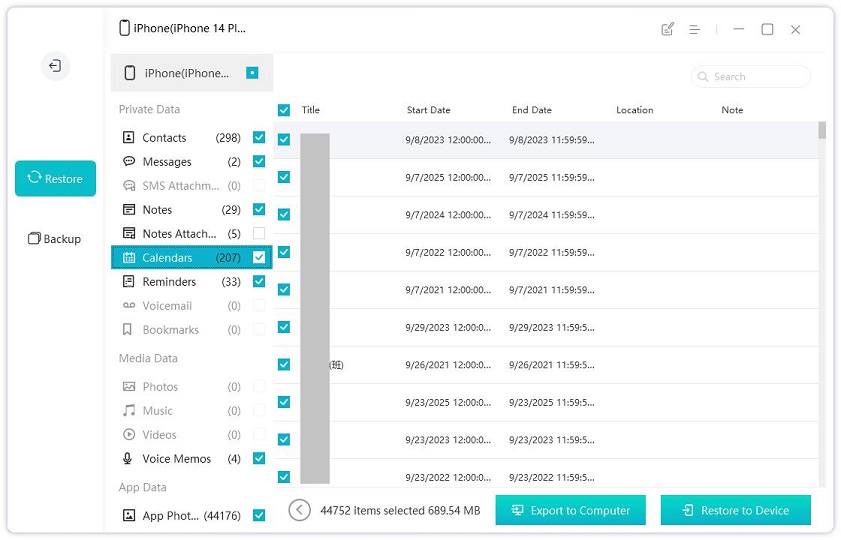Toggle the iPhone device select-all checkbox
The width and height of the screenshot is (841, 540).
coord(253,73)
